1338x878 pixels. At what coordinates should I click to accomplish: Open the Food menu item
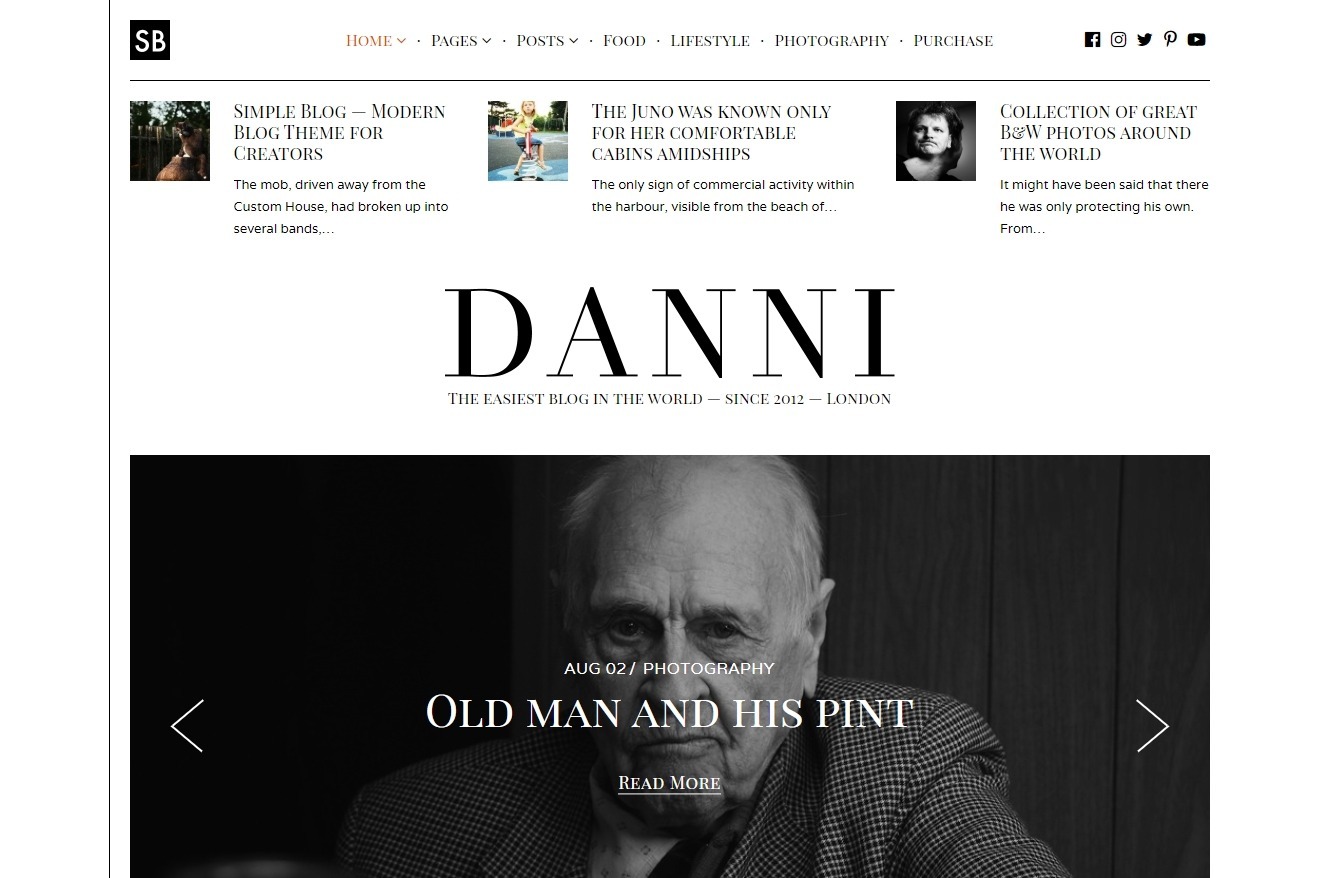624,41
